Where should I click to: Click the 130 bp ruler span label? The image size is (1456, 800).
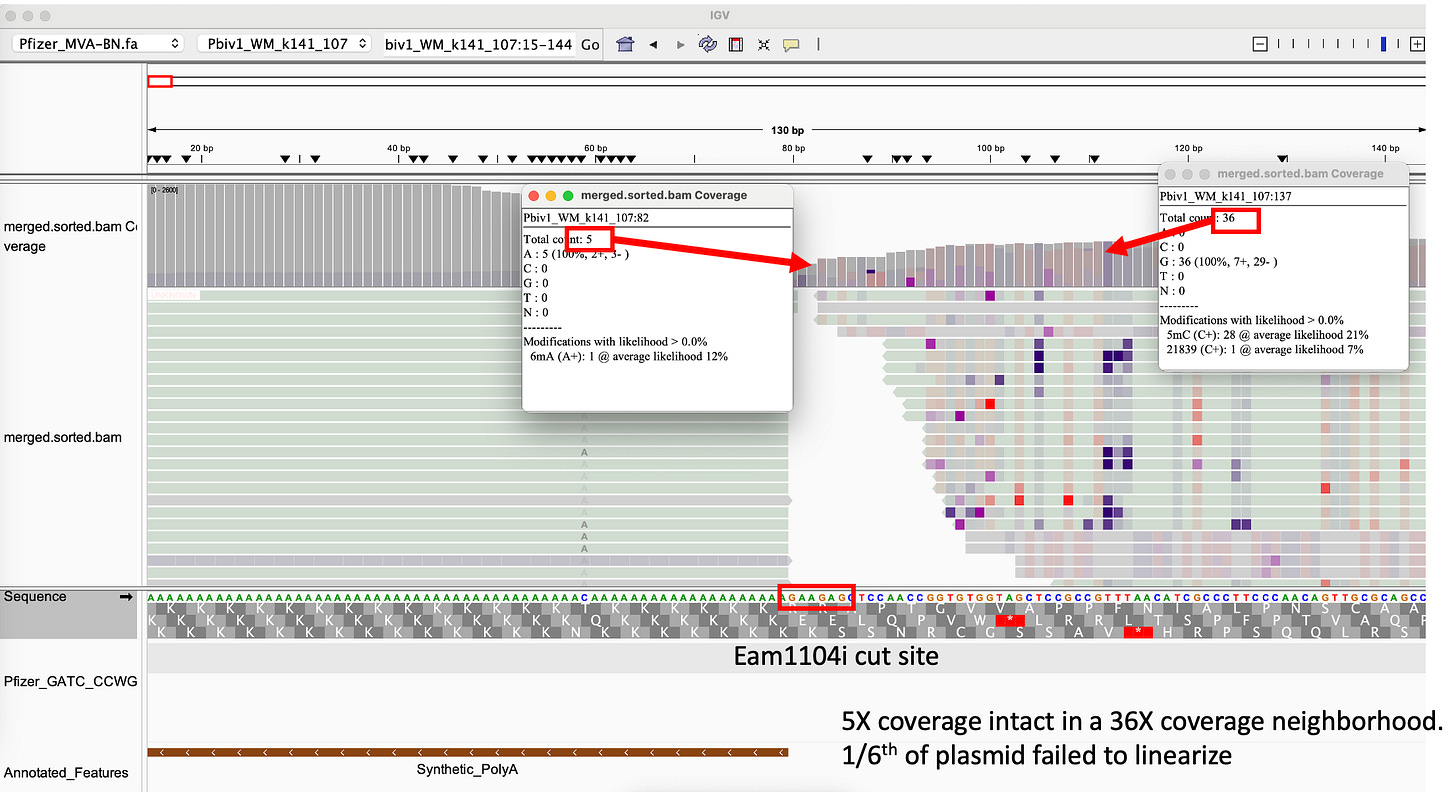788,130
